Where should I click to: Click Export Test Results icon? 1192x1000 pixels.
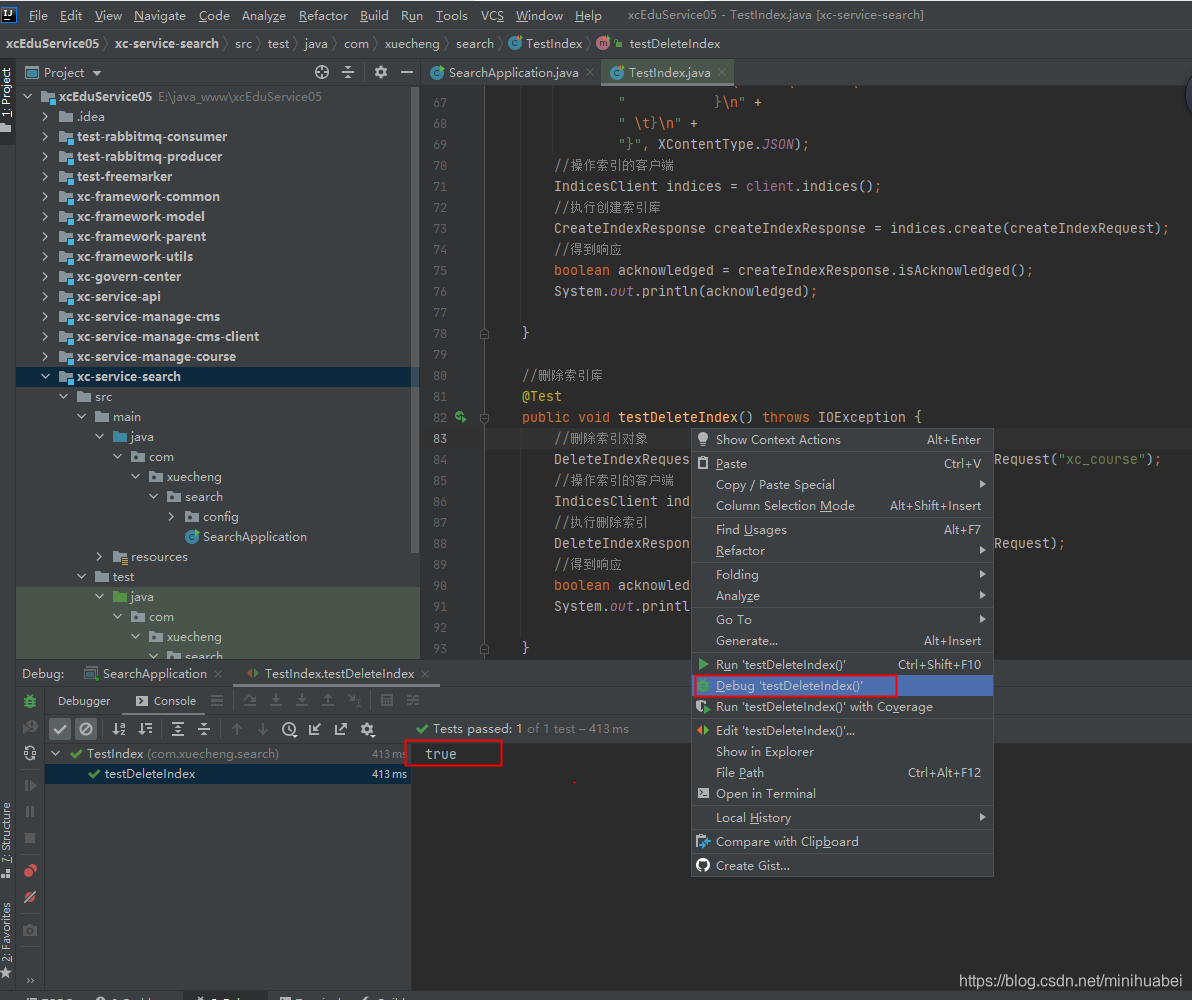341,729
